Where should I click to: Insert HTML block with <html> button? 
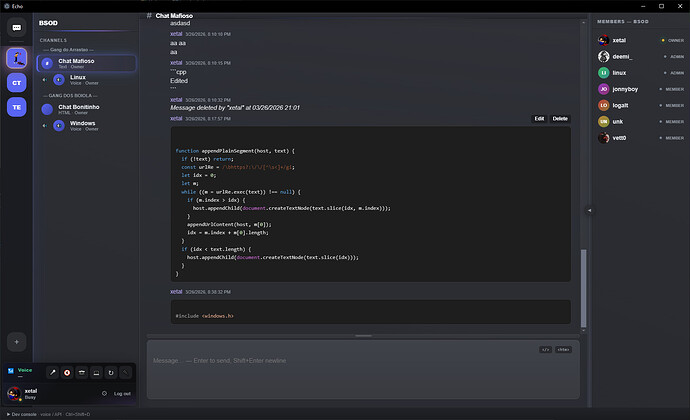[x=563, y=350]
